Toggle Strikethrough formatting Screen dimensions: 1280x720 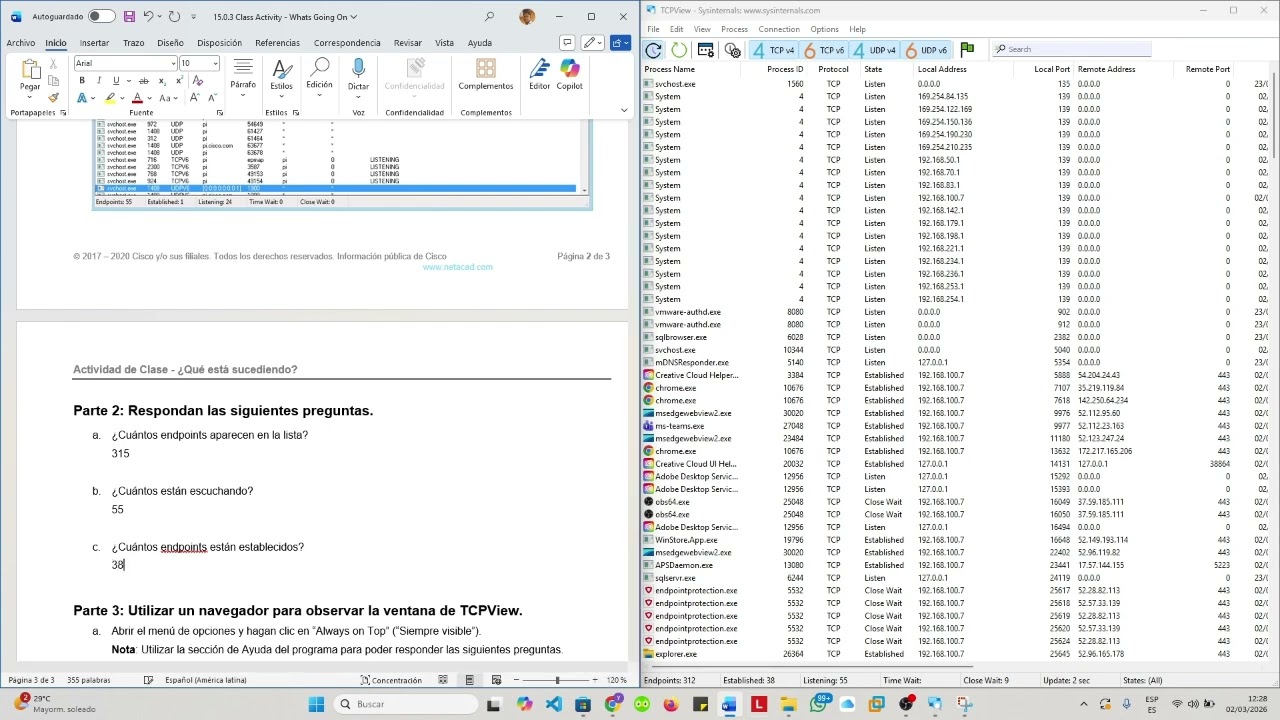pos(144,81)
